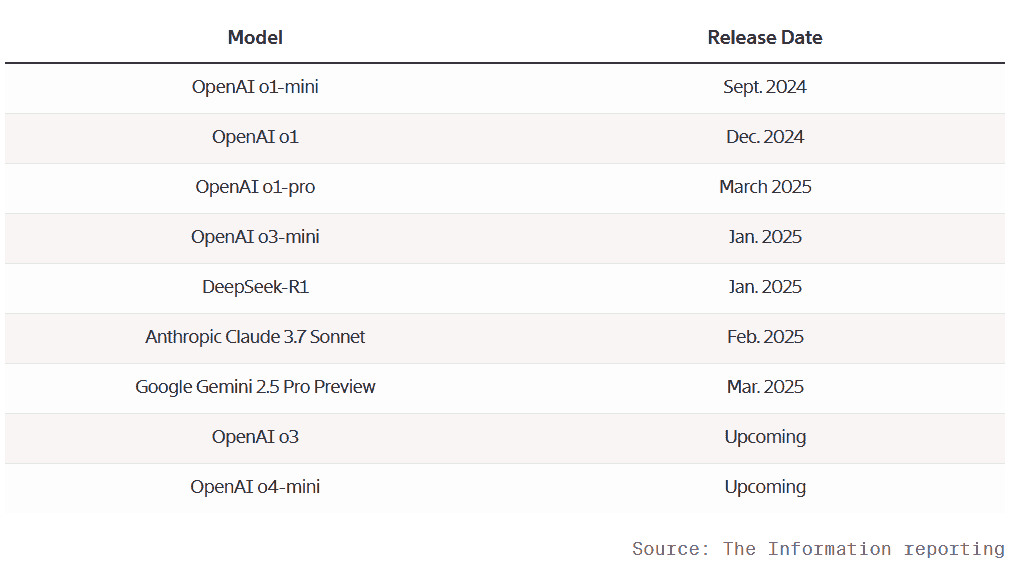This screenshot has height=574, width=1009.
Task: Select the OpenAI o3 model name
Action: point(255,437)
